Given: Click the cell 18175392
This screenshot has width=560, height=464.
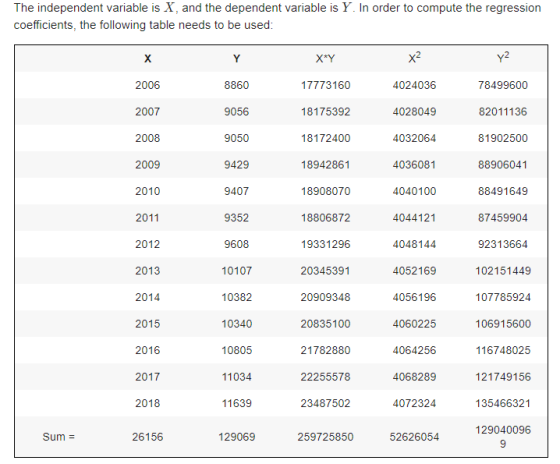Looking at the screenshot, I should [x=325, y=112].
